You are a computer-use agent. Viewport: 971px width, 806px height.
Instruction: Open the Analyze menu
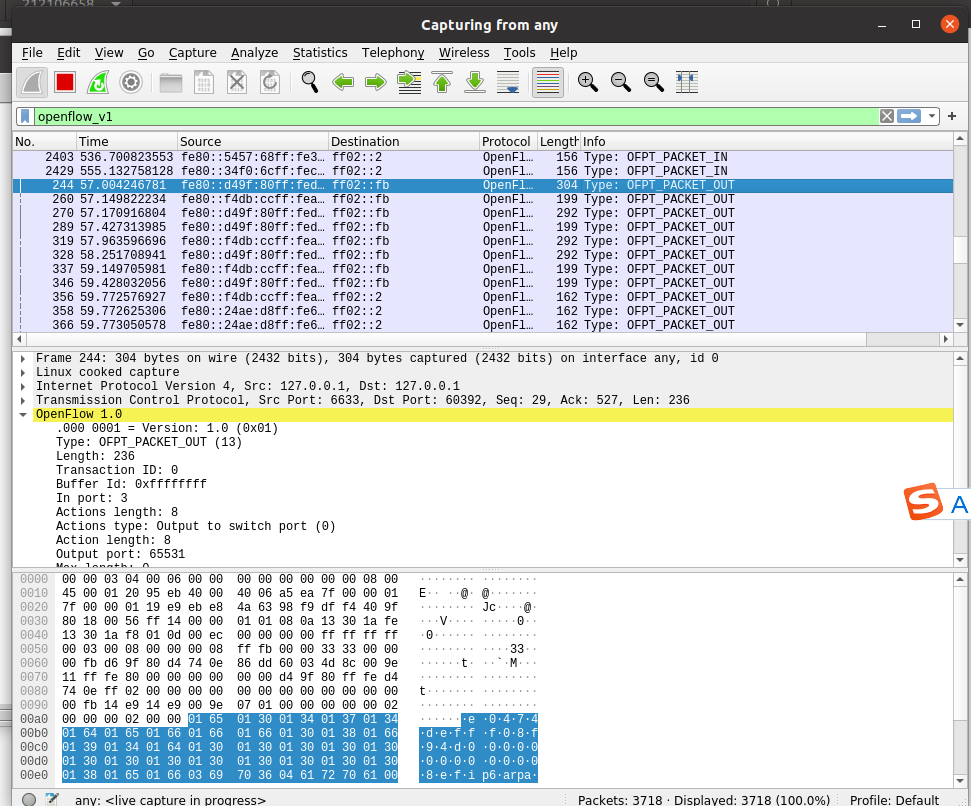coord(255,53)
